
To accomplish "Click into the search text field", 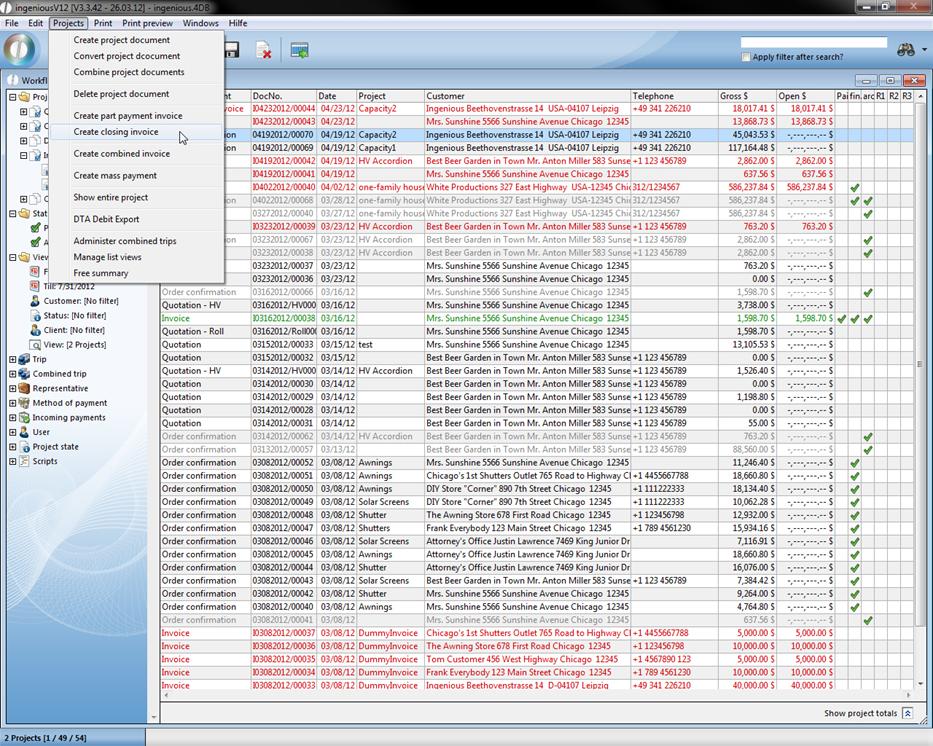I will point(813,43).
